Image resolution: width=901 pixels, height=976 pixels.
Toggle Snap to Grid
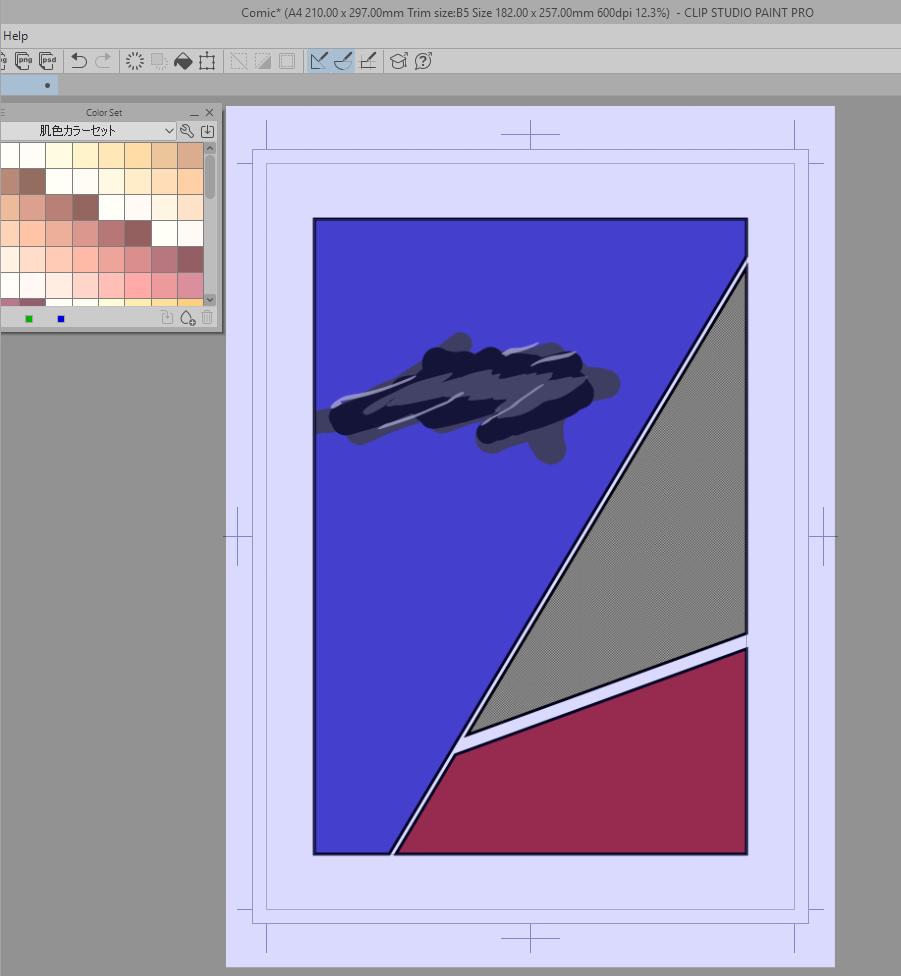pos(368,61)
